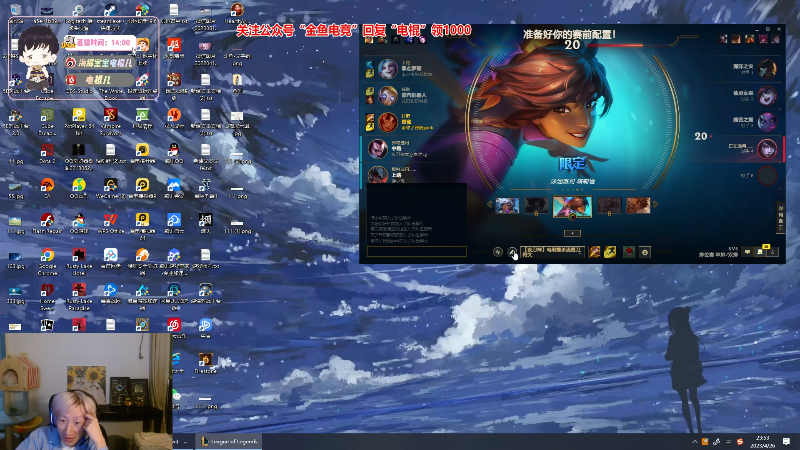Click the report icon at bottom right corner
800x450 pixels.
pyautogui.click(x=773, y=252)
